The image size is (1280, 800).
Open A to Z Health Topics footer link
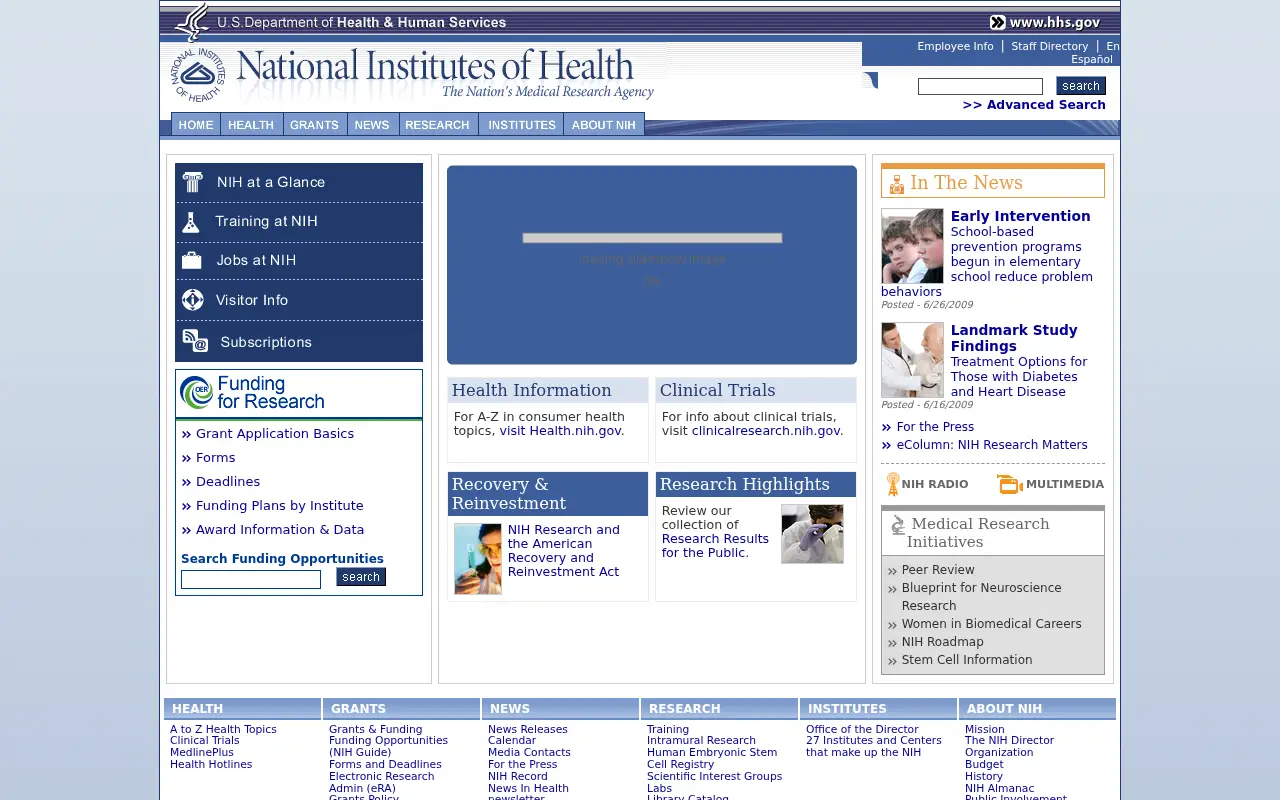coord(223,730)
